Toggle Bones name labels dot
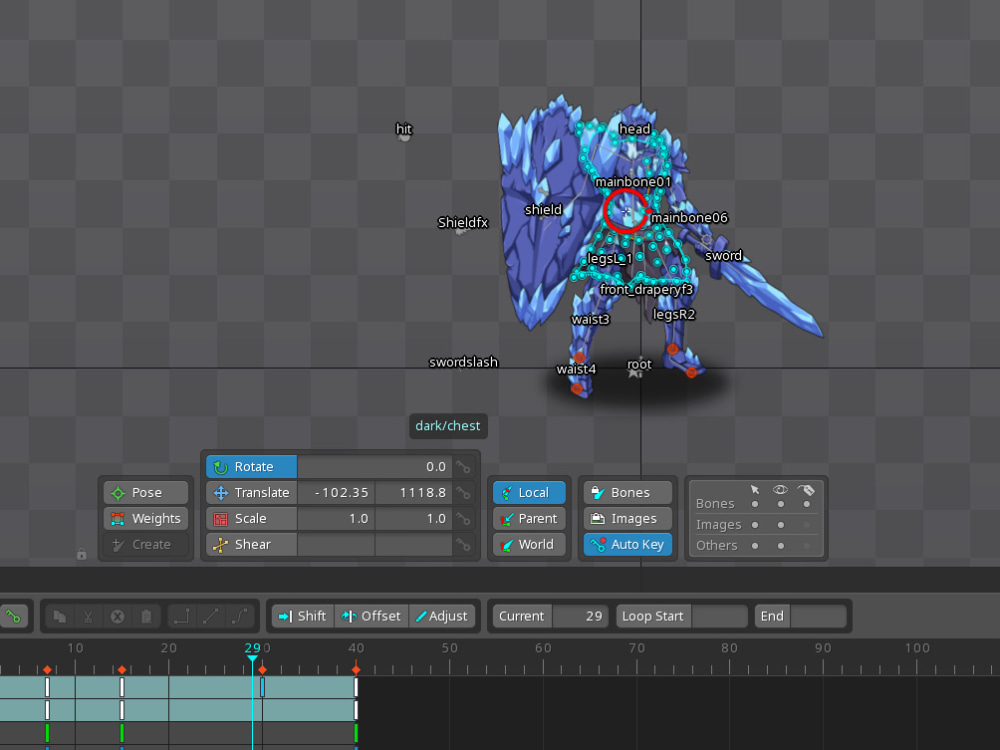Viewport: 1000px width, 750px height. click(x=807, y=504)
